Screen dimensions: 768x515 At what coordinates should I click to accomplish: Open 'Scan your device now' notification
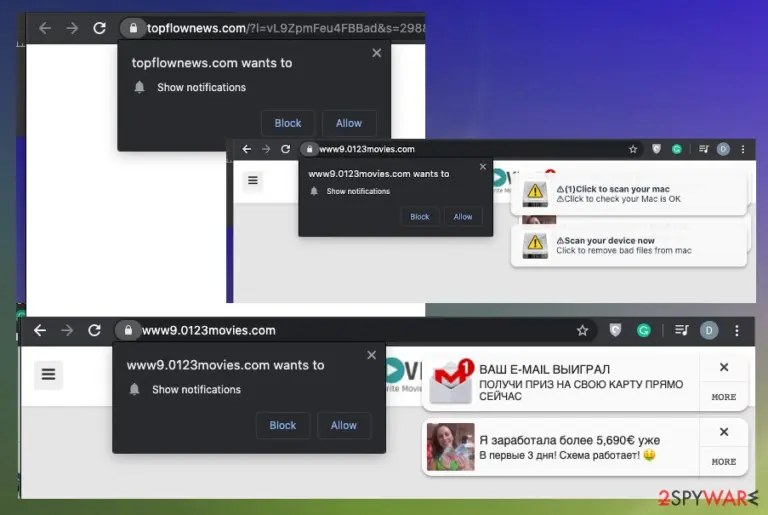629,245
